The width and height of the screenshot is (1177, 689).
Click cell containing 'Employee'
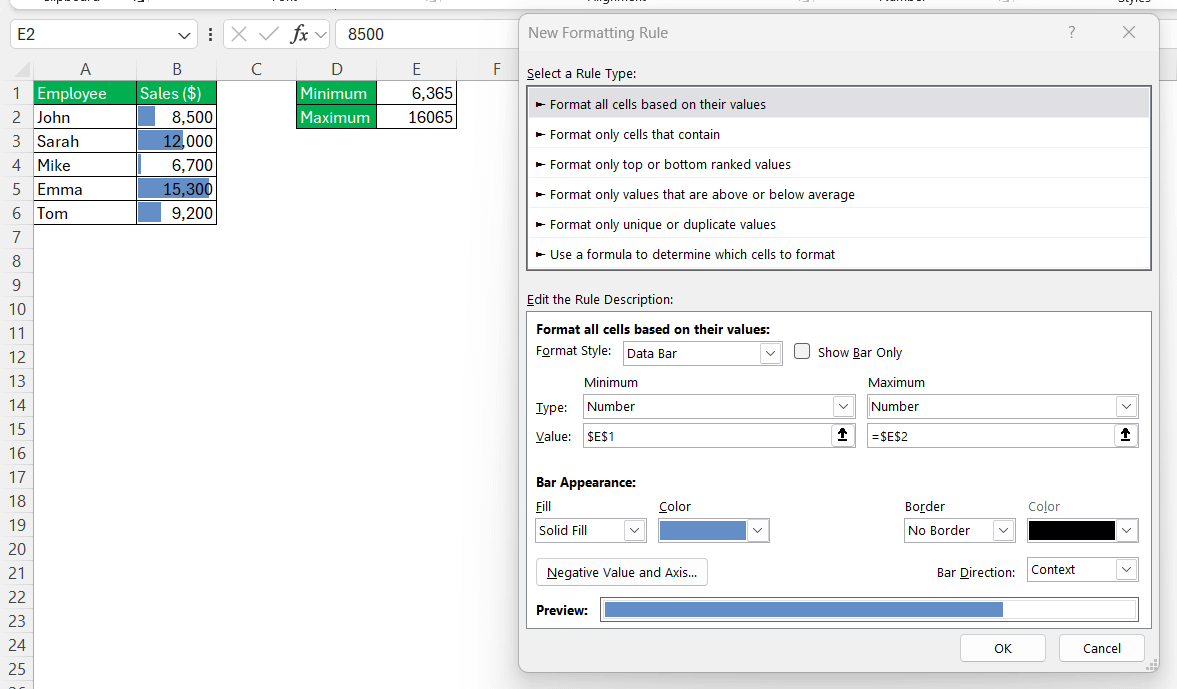tap(85, 93)
